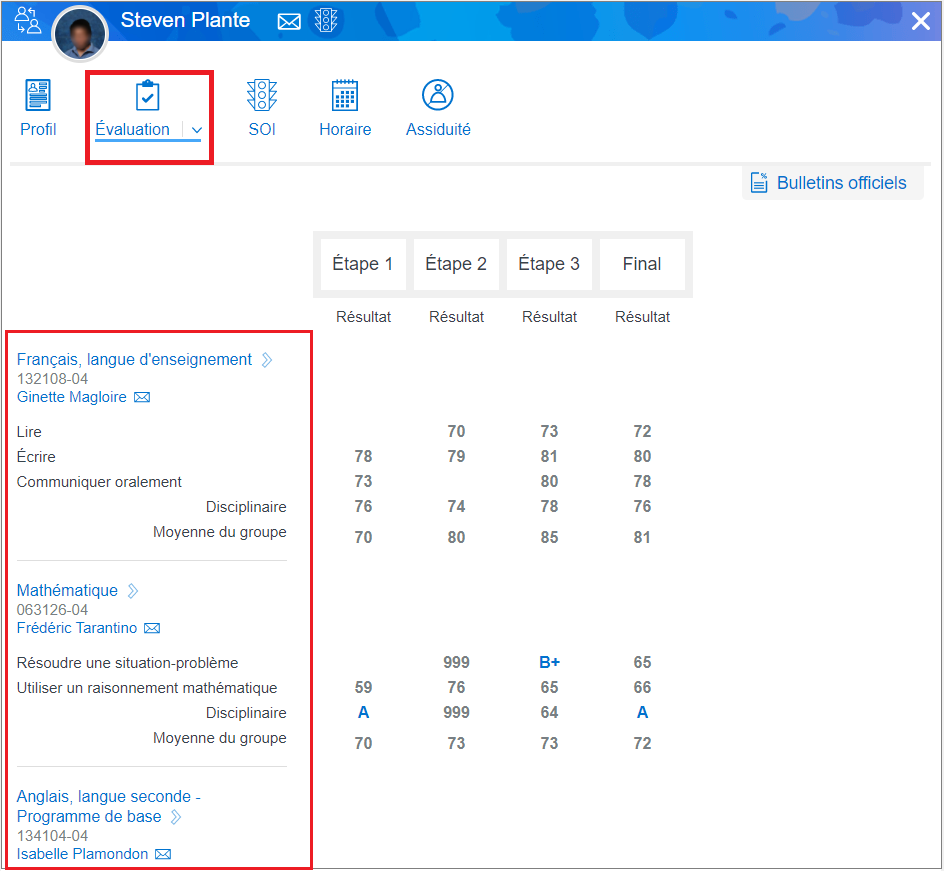Image resolution: width=944 pixels, height=871 pixels.
Task: Open Bulletins officiels
Action: click(x=832, y=183)
